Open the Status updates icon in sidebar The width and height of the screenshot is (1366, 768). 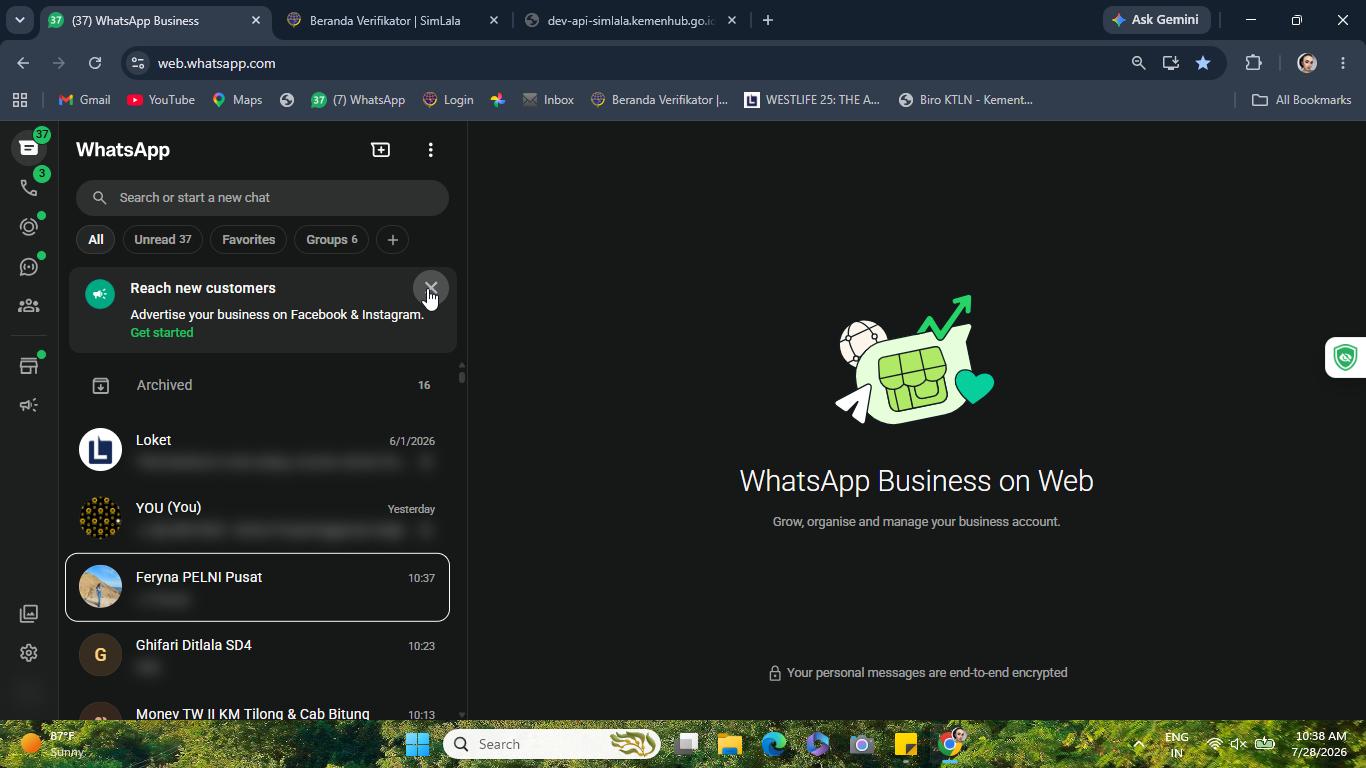click(x=29, y=227)
